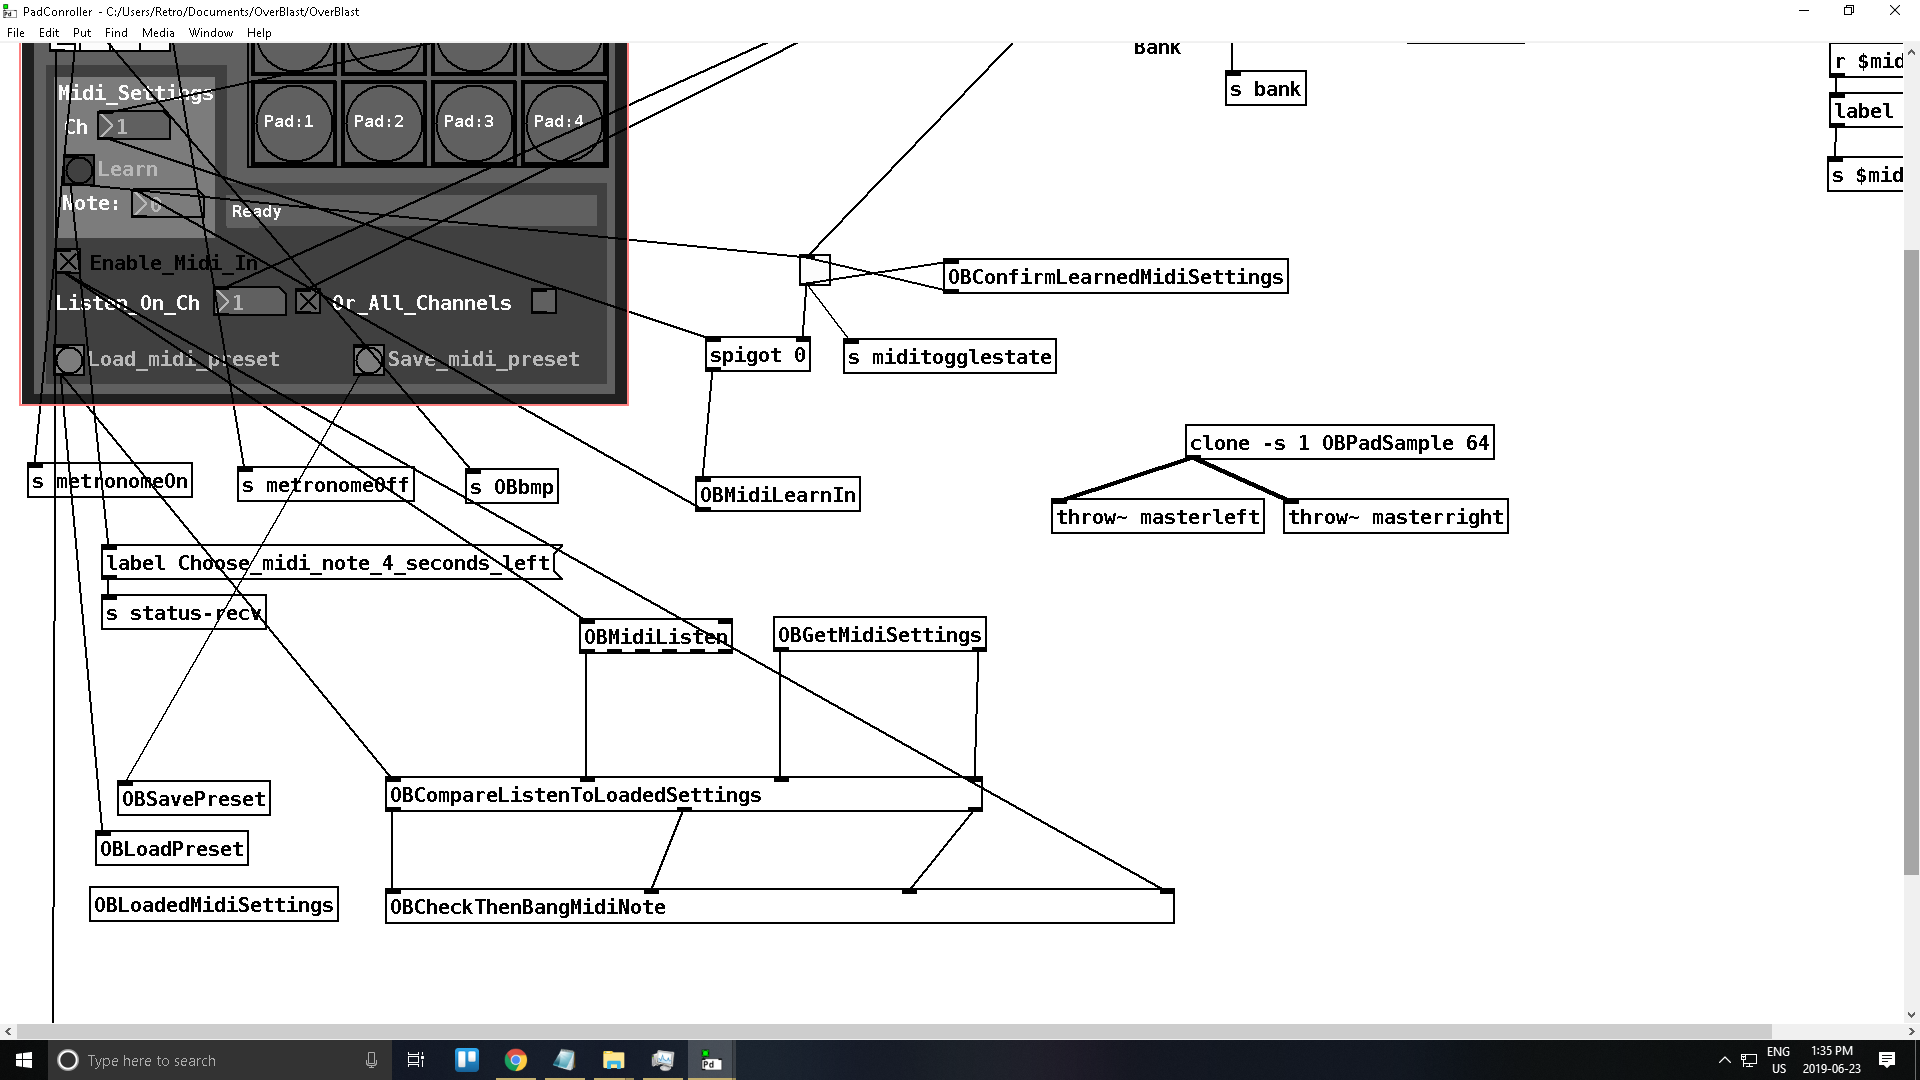Click the taskbar microphone icon
Image resolution: width=1920 pixels, height=1080 pixels.
click(x=371, y=1060)
